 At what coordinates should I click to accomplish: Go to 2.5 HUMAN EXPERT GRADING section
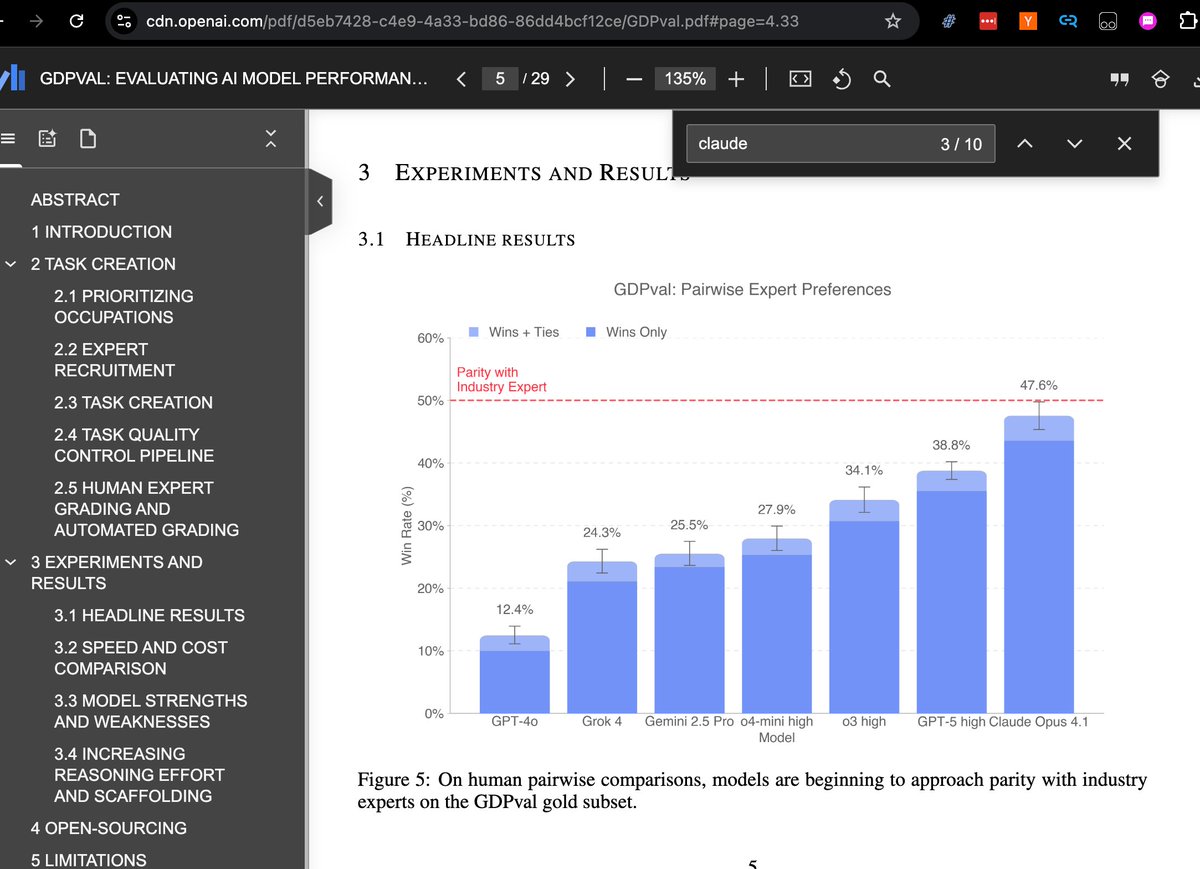point(146,509)
